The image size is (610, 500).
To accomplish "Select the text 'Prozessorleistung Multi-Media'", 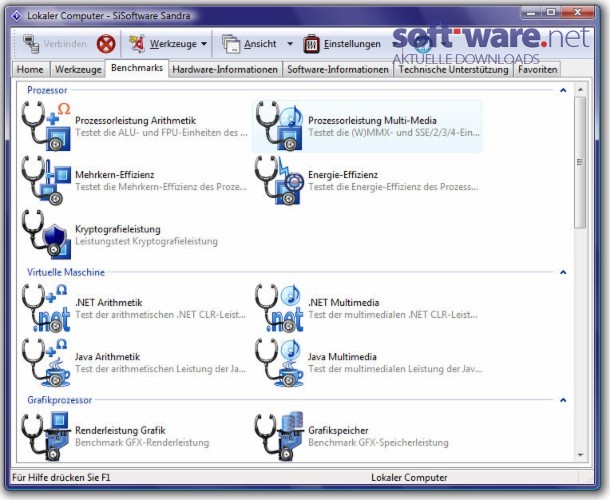I will 372,120.
